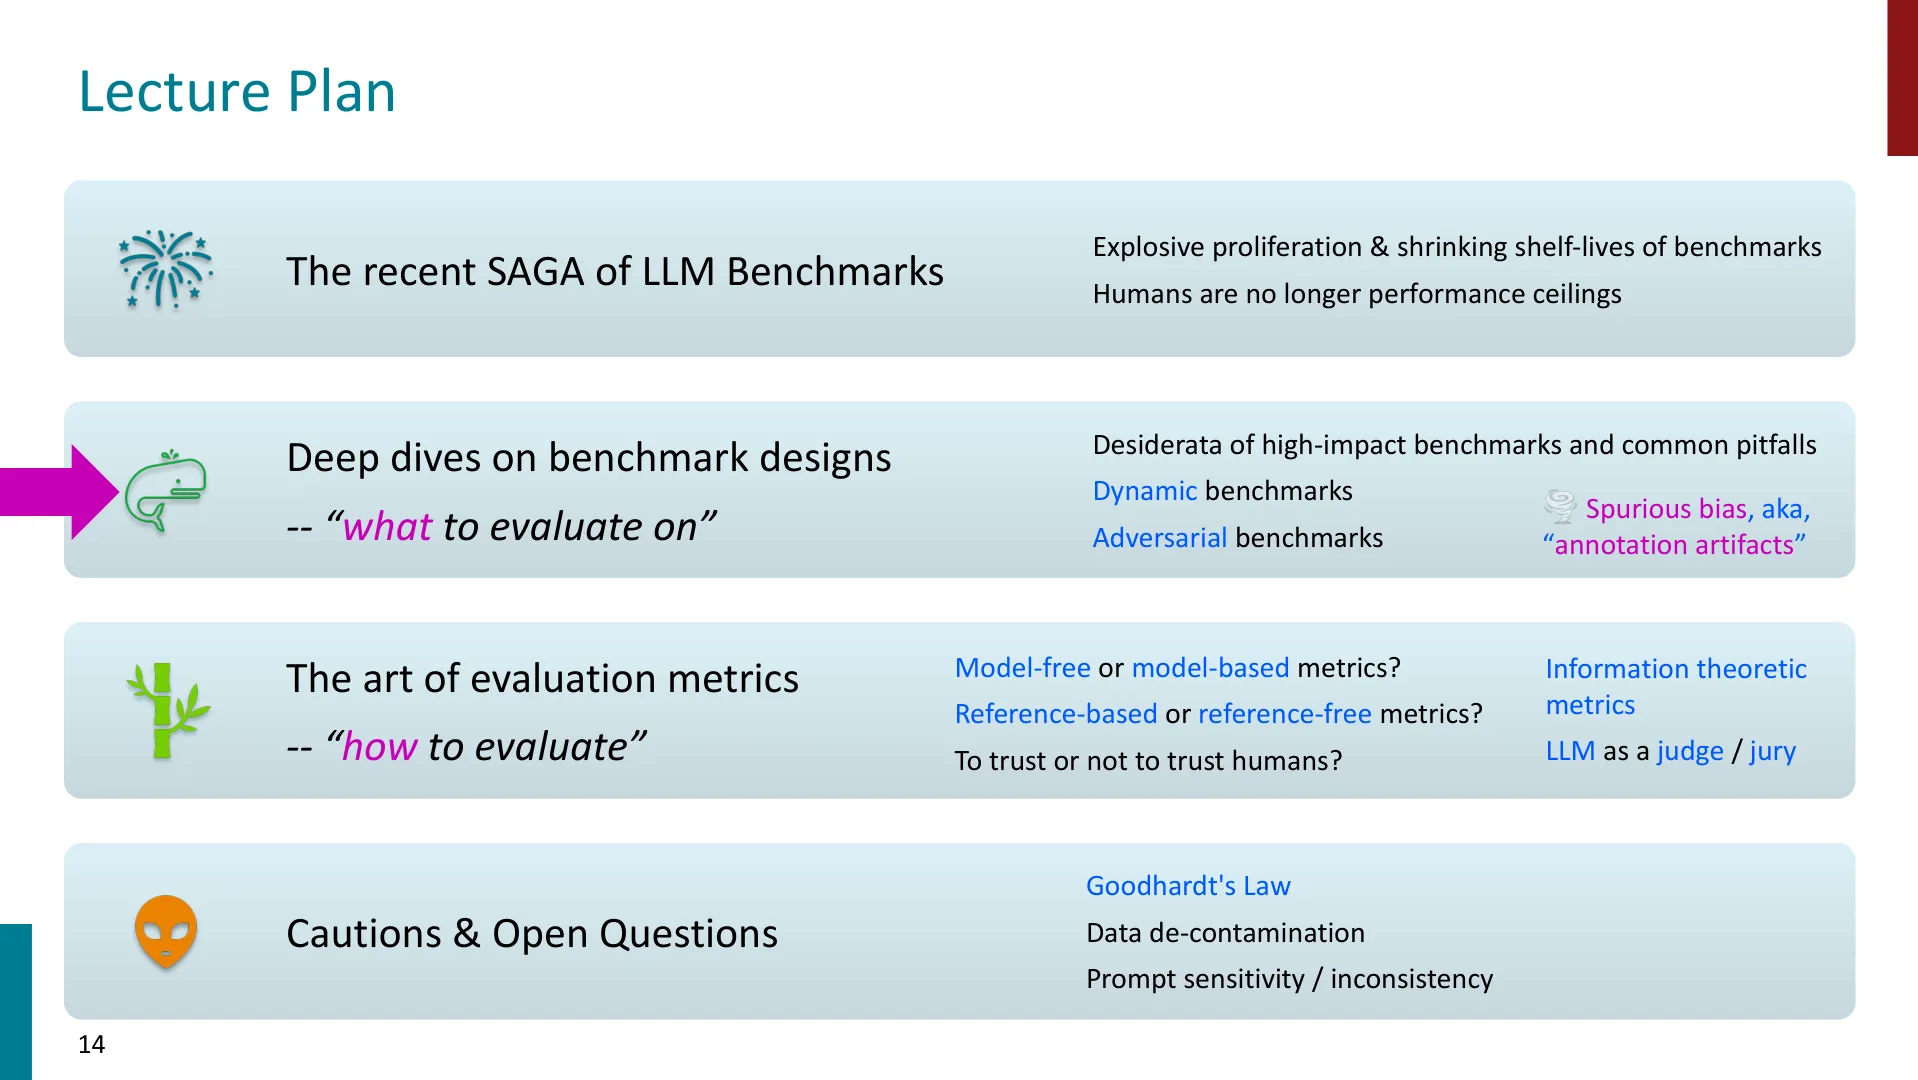The width and height of the screenshot is (1918, 1080).
Task: Click the green whale icon
Action: tap(166, 490)
